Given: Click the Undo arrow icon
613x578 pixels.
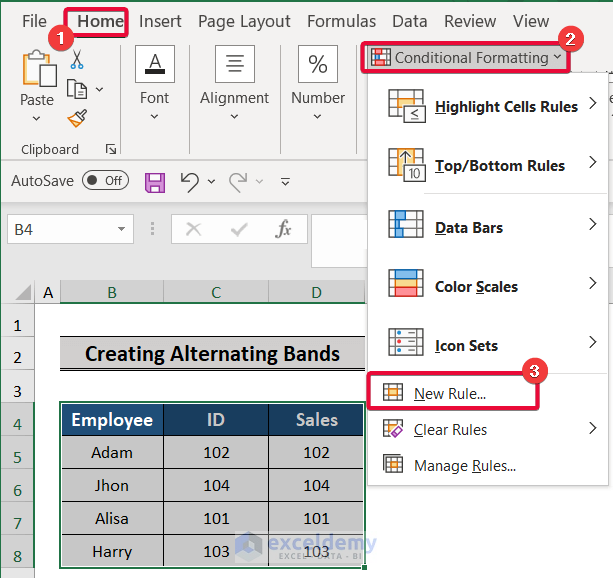Looking at the screenshot, I should click(x=190, y=182).
